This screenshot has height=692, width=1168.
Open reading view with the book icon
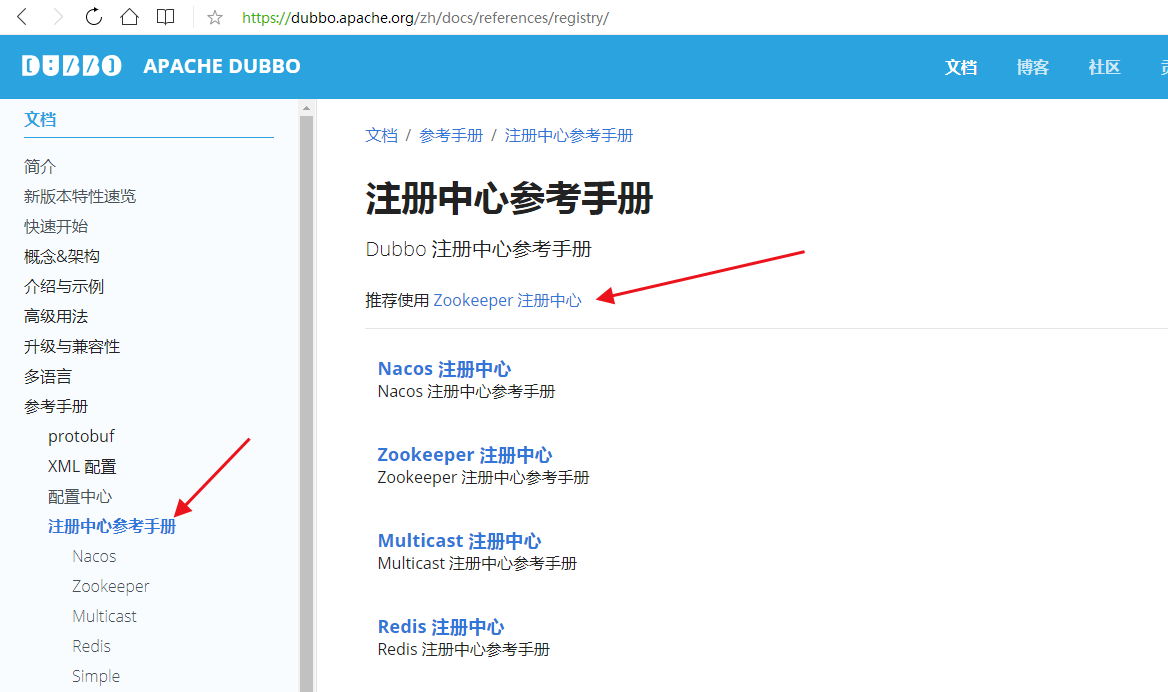click(x=165, y=17)
